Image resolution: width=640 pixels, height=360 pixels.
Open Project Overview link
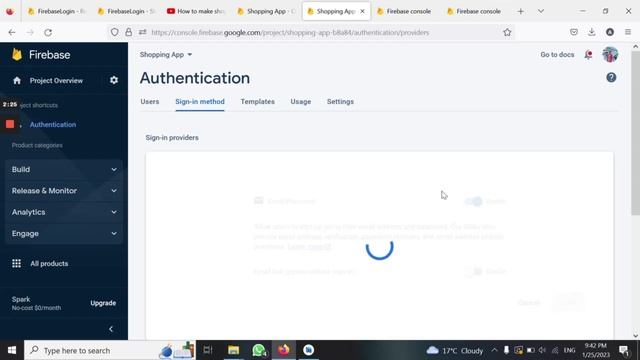(56, 80)
